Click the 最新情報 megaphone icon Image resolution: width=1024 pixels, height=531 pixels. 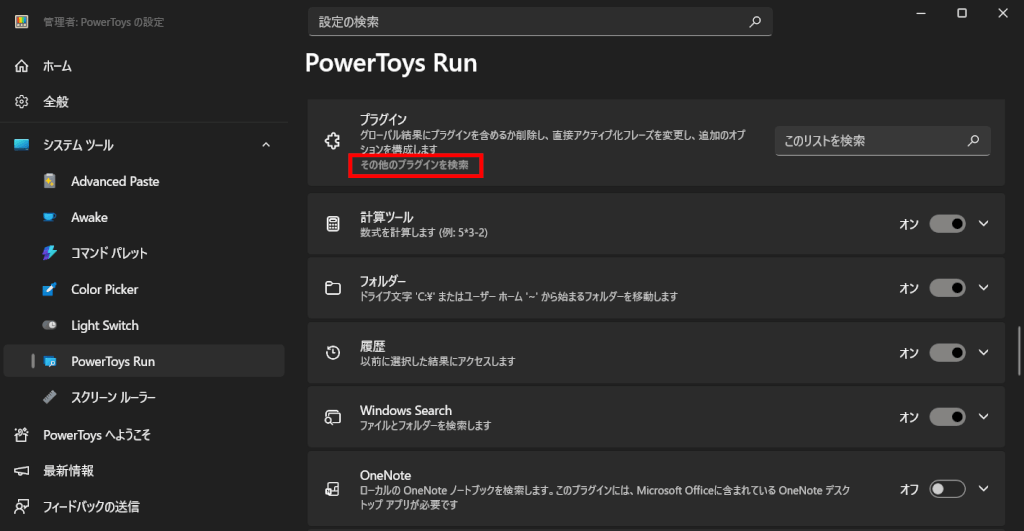pyautogui.click(x=21, y=470)
